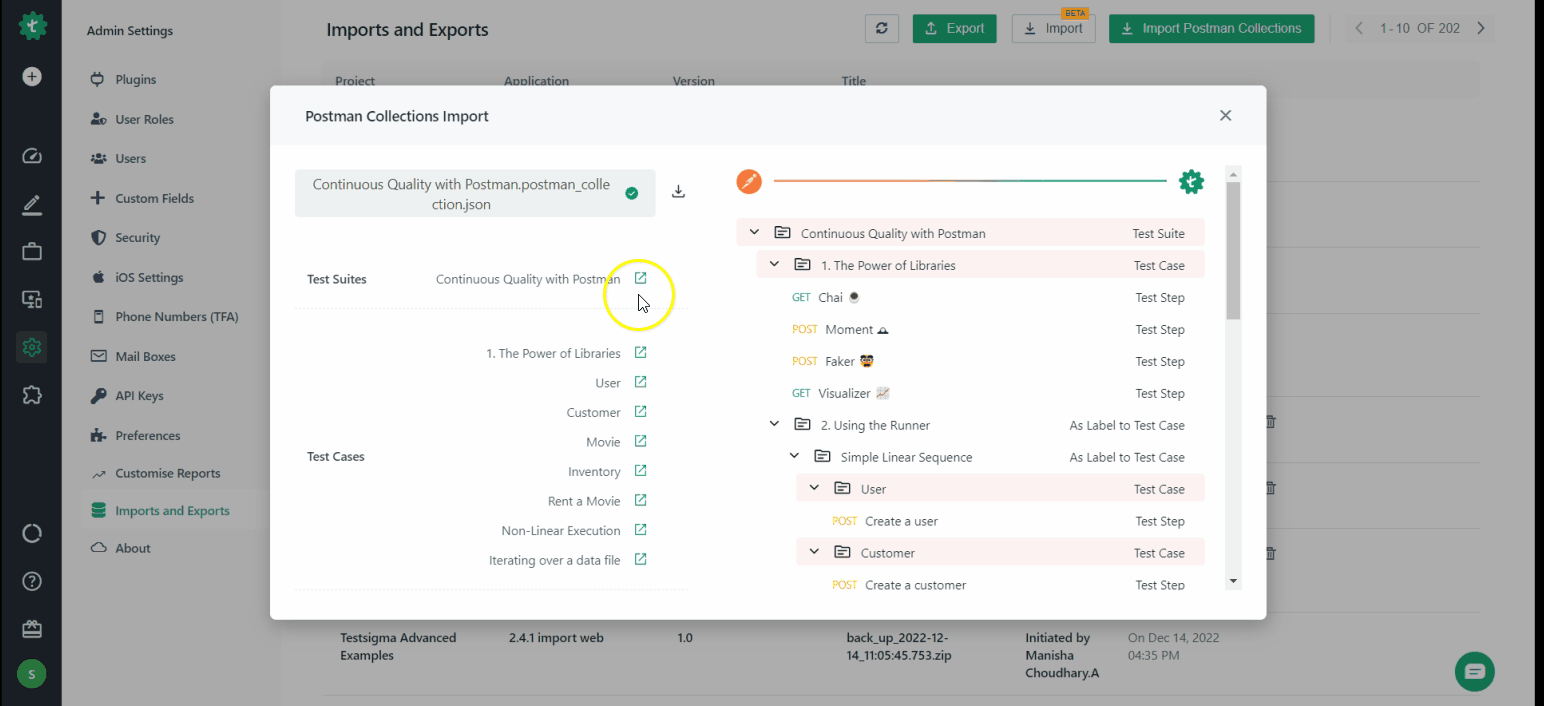
Task: Click Import Postman Collections button
Action: point(1211,28)
